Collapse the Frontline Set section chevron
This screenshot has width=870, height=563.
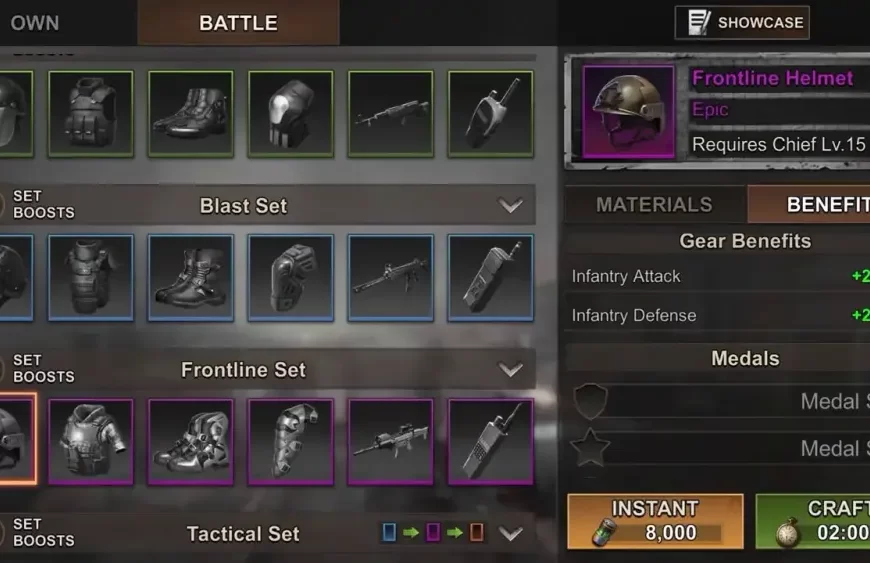tap(510, 369)
